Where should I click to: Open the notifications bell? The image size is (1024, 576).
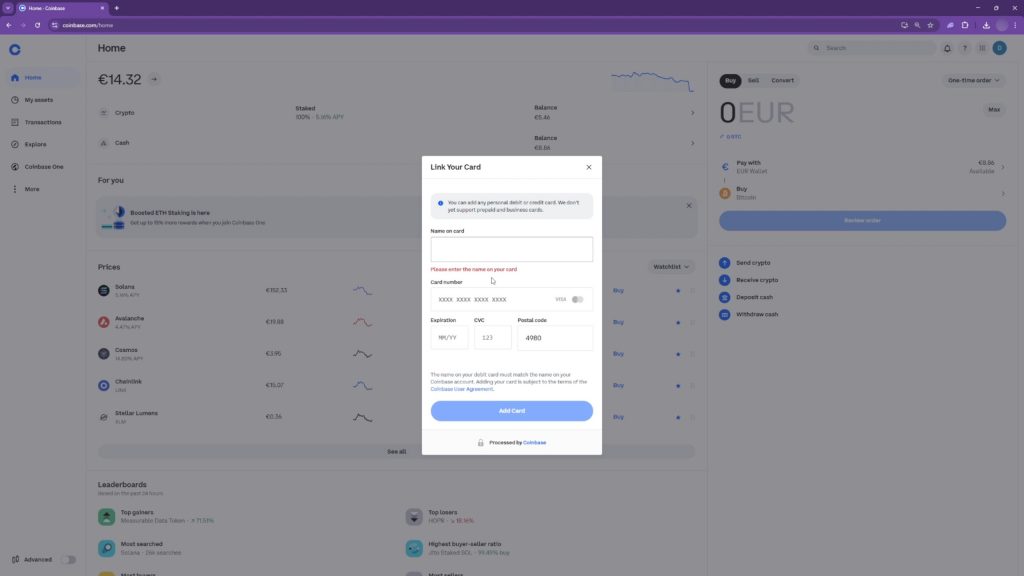pyautogui.click(x=947, y=48)
